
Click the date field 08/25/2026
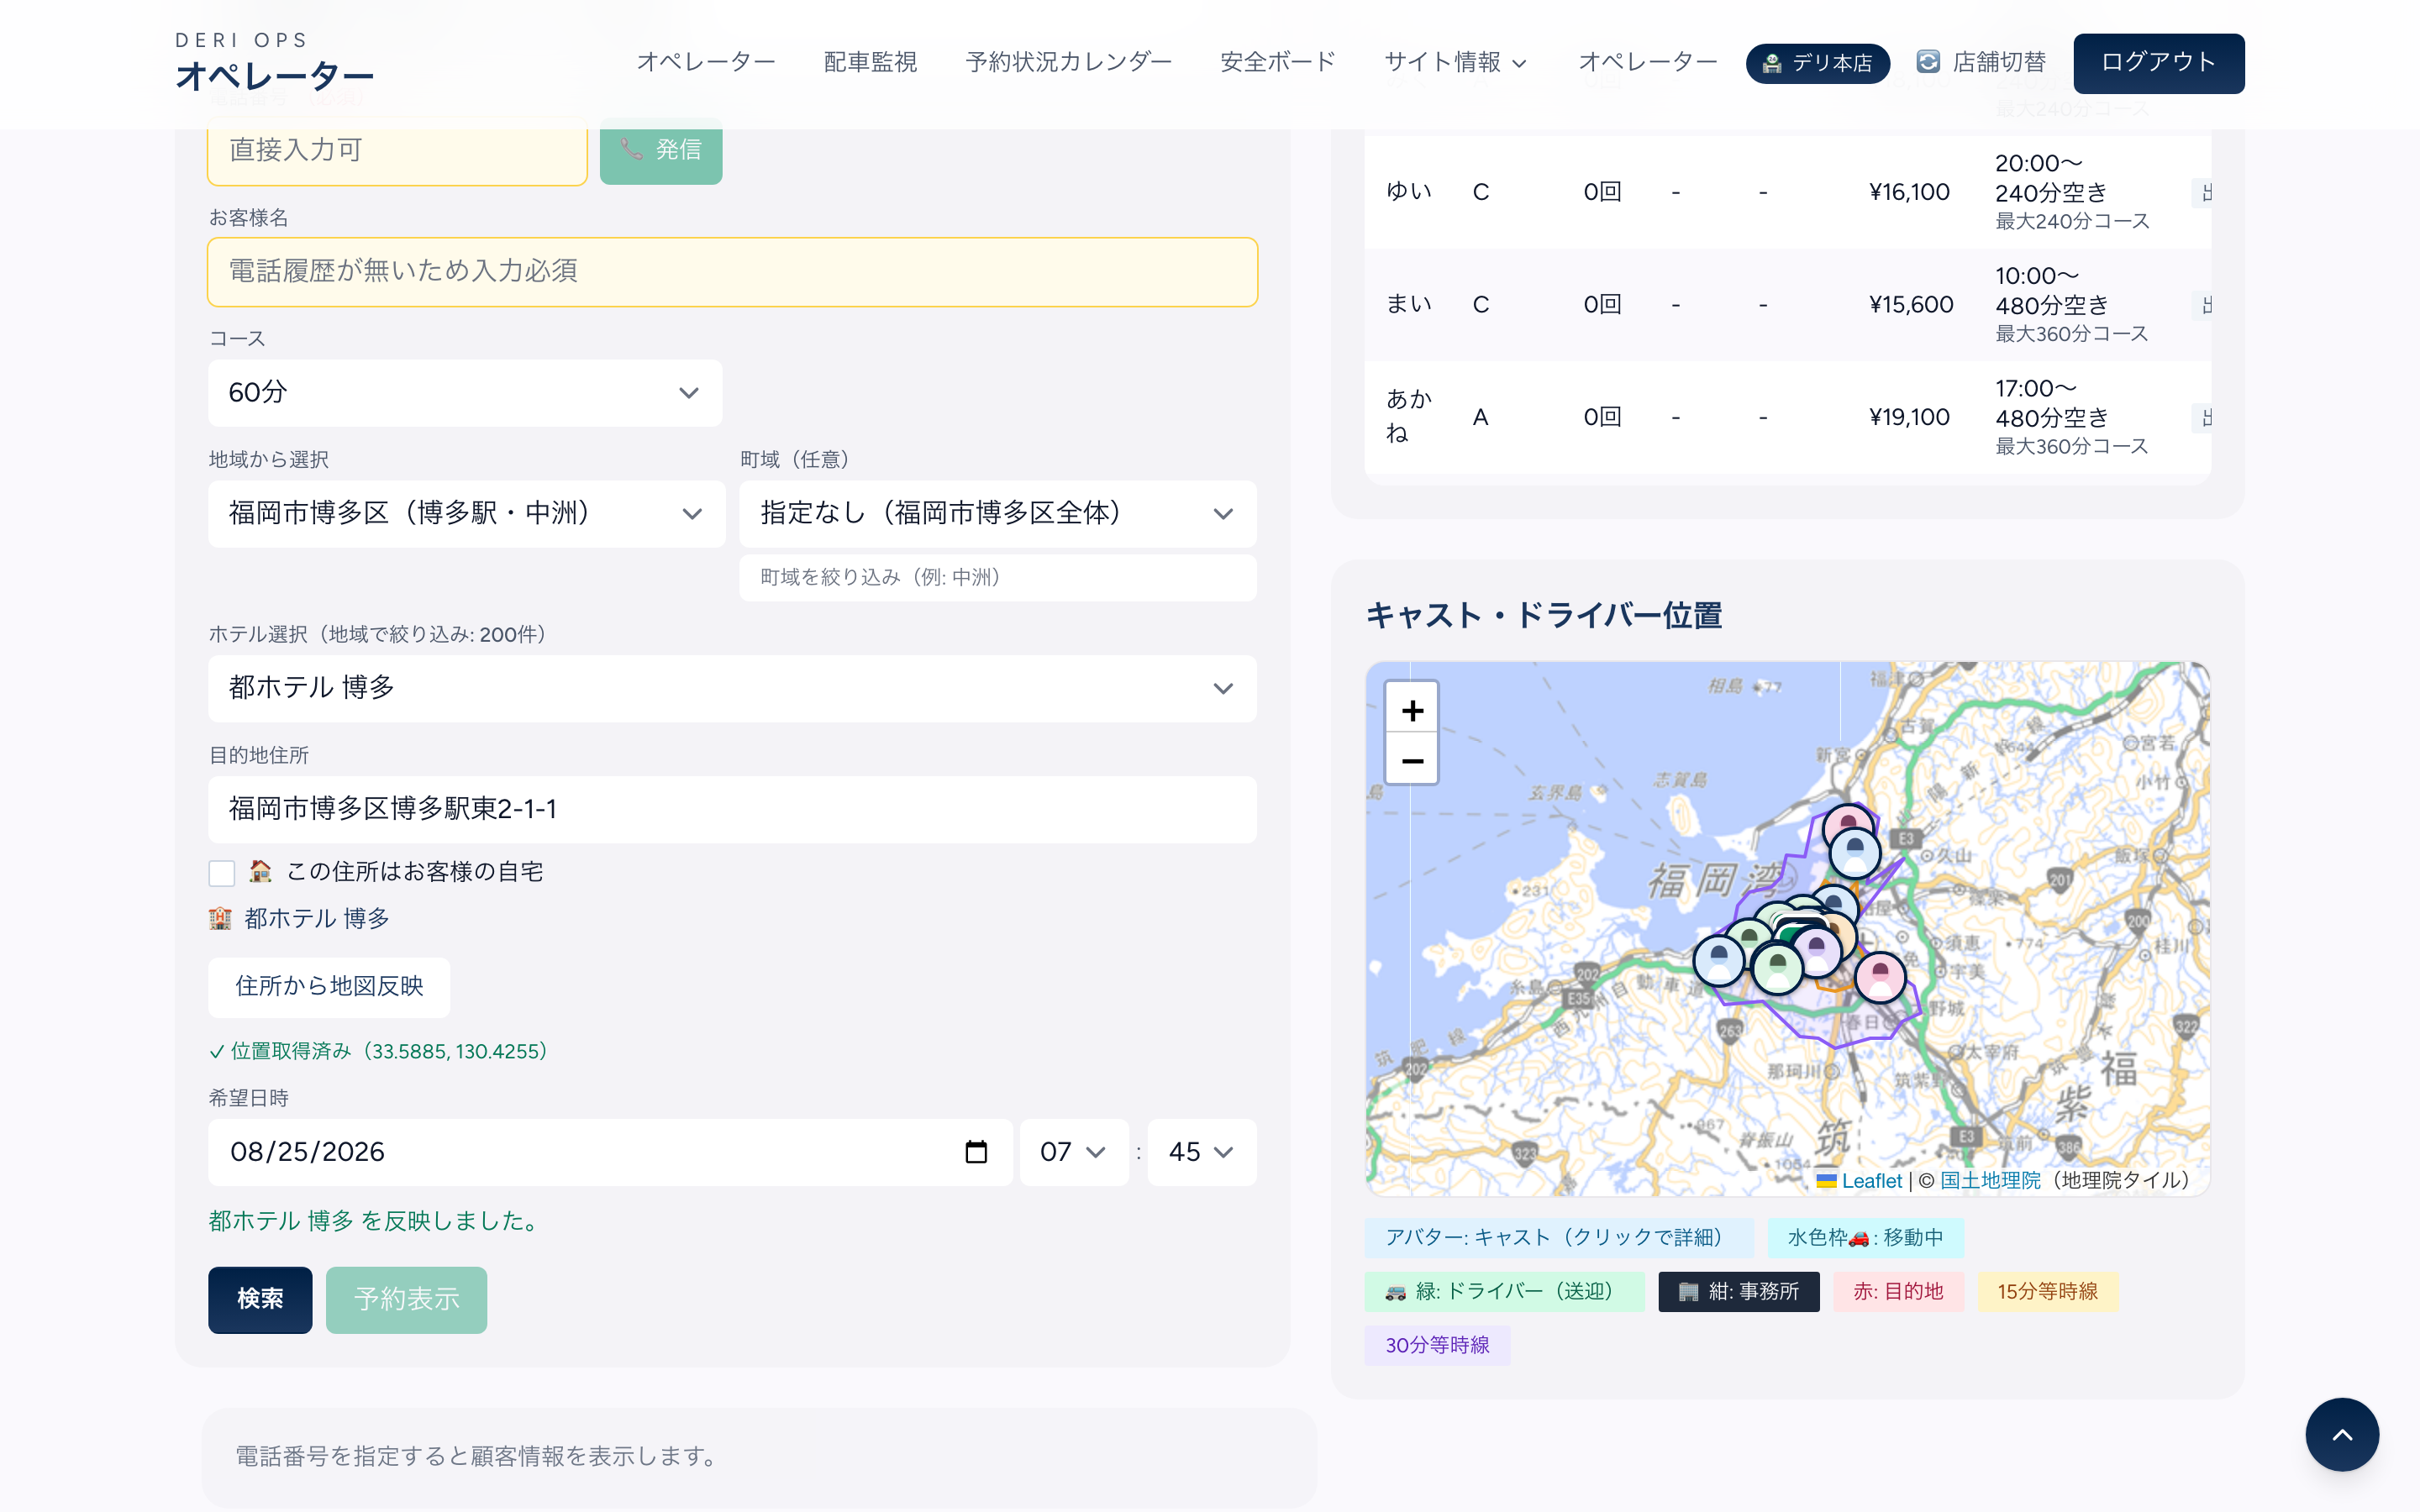click(x=610, y=1152)
